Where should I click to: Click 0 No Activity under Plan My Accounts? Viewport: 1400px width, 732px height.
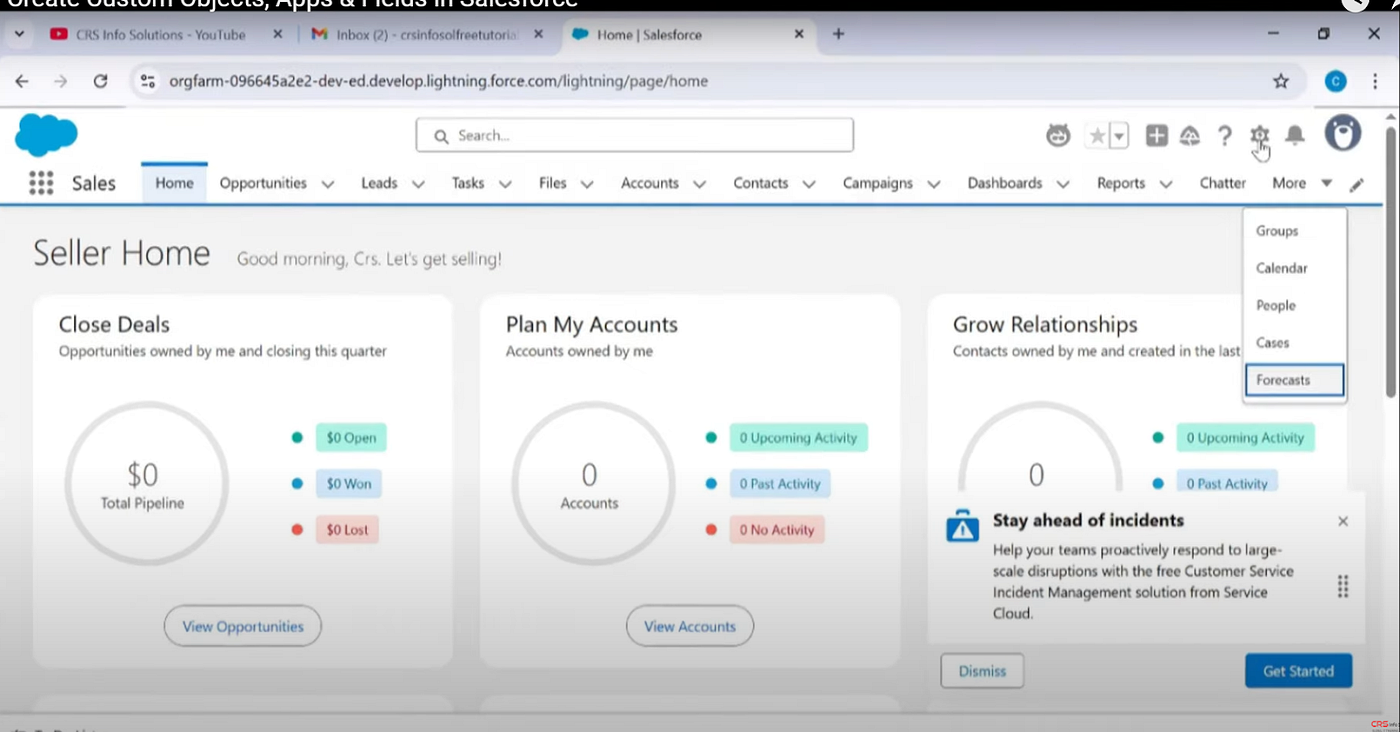click(777, 529)
